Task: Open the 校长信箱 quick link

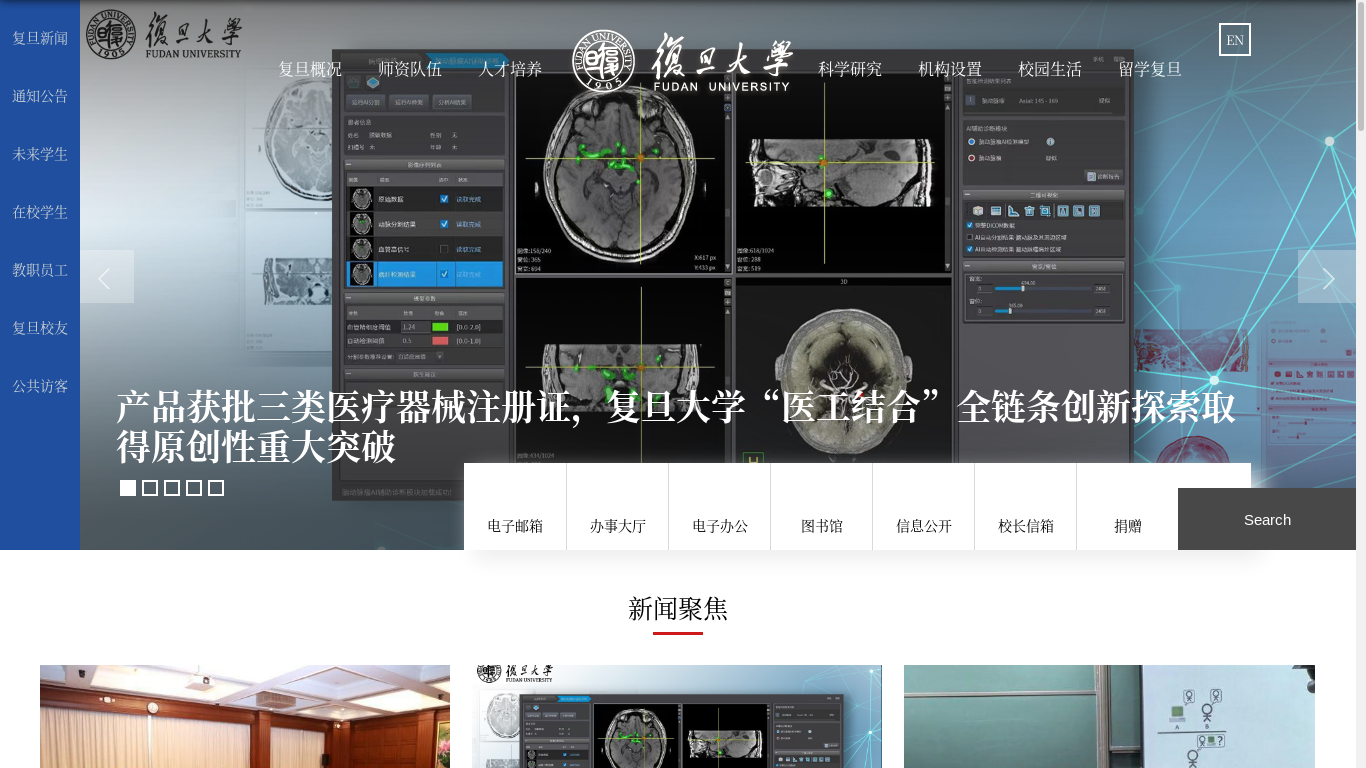Action: 1026,507
